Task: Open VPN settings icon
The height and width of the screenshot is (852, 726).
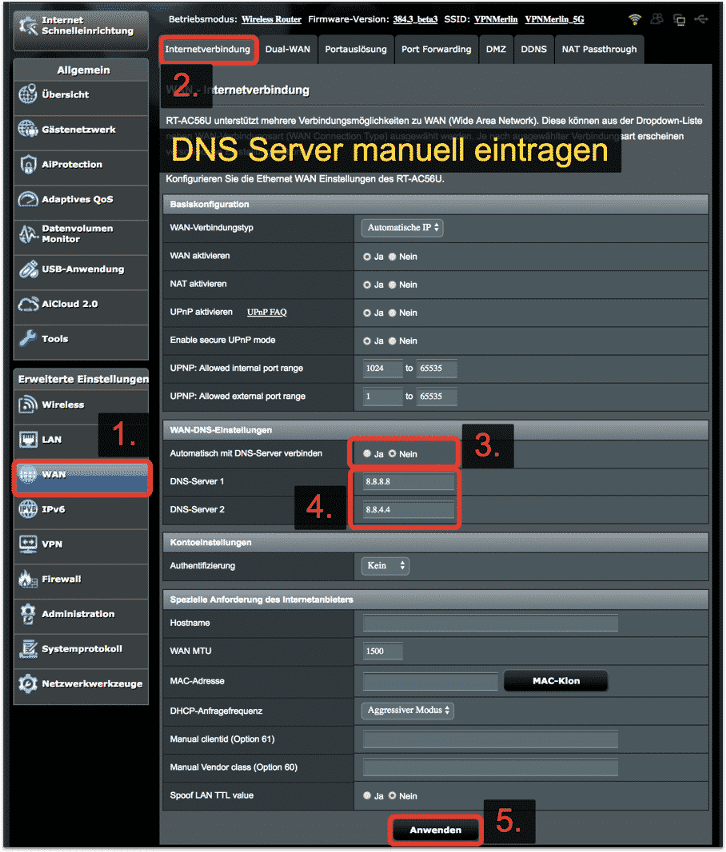Action: pyautogui.click(x=28, y=544)
